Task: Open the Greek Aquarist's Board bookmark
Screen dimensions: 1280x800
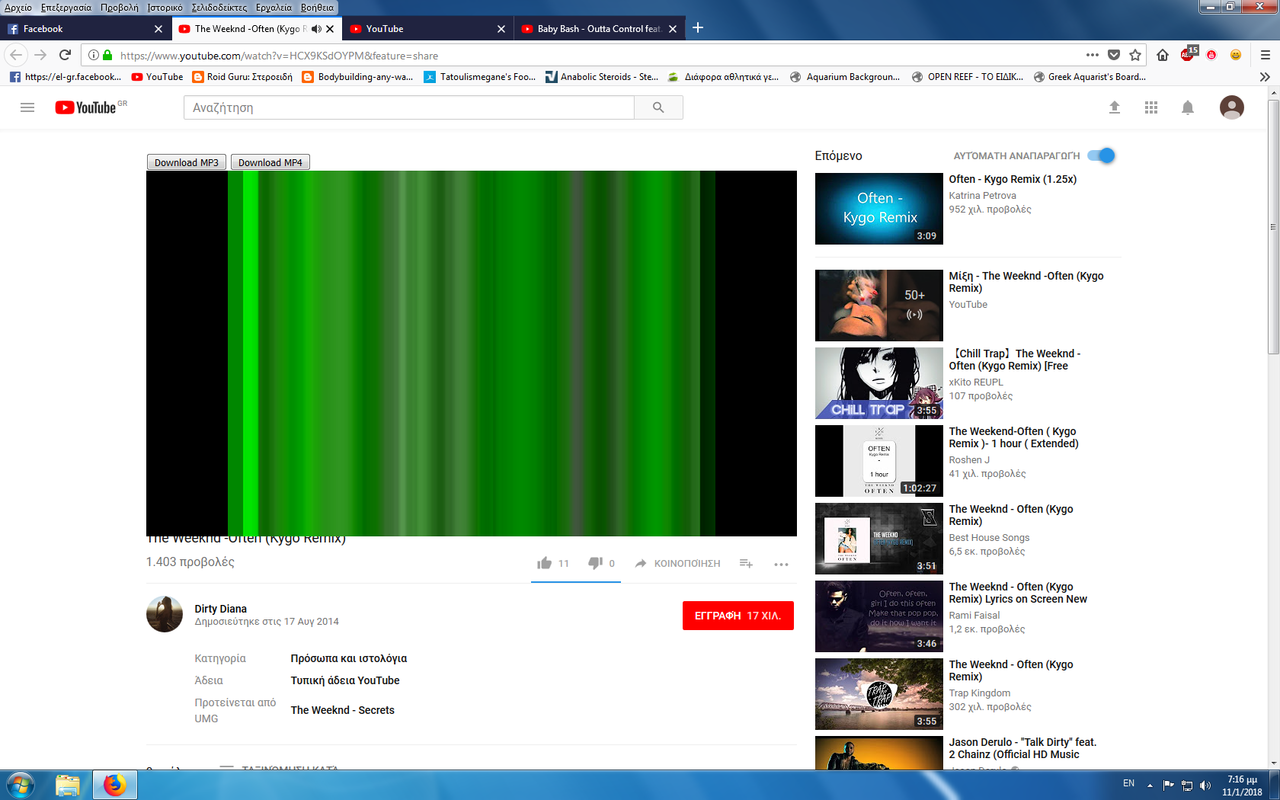Action: [x=1090, y=76]
